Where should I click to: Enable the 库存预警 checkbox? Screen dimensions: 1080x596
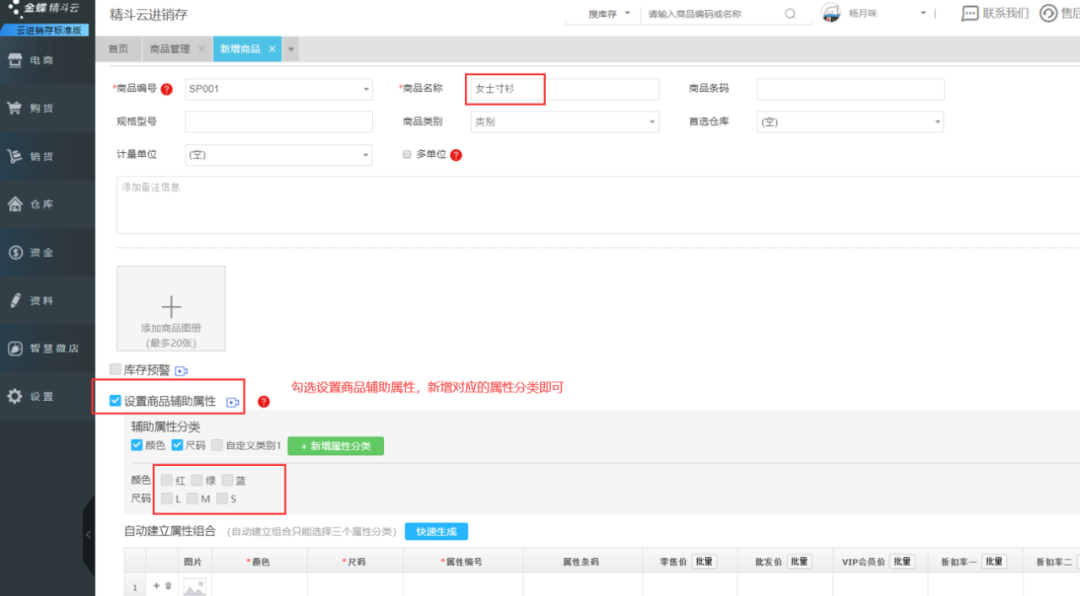115,370
